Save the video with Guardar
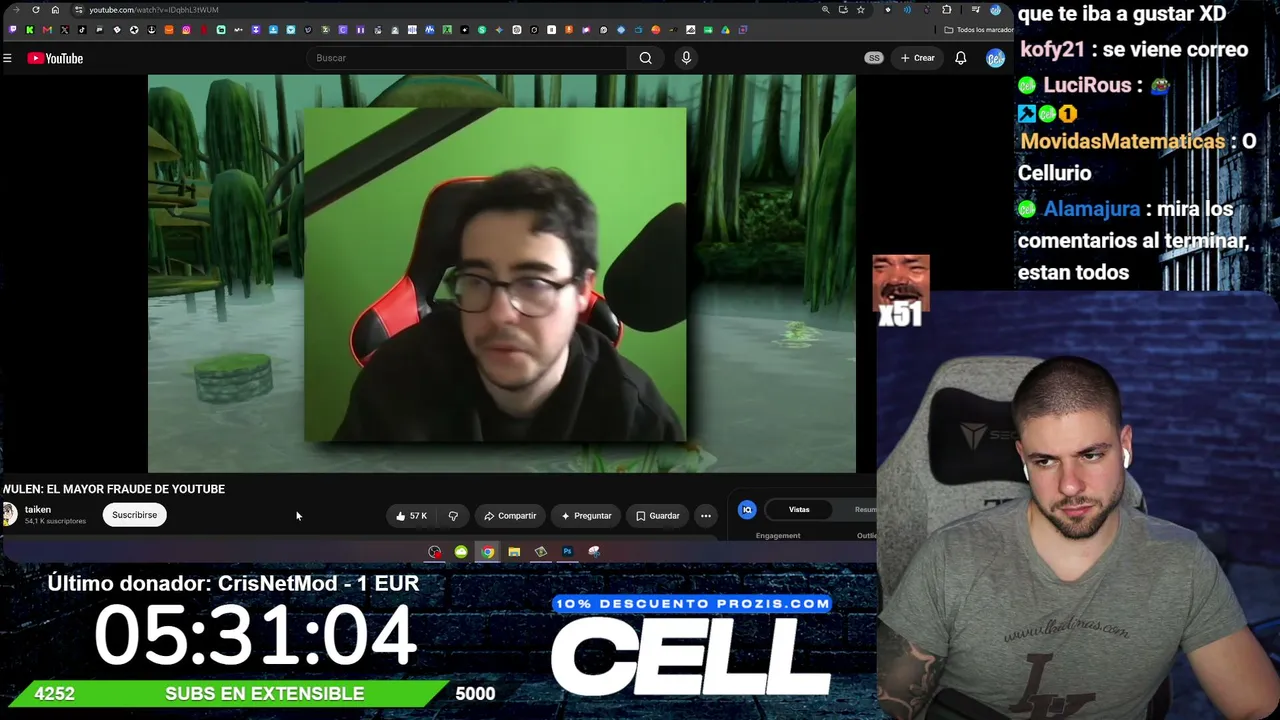1280x720 pixels. [x=658, y=516]
